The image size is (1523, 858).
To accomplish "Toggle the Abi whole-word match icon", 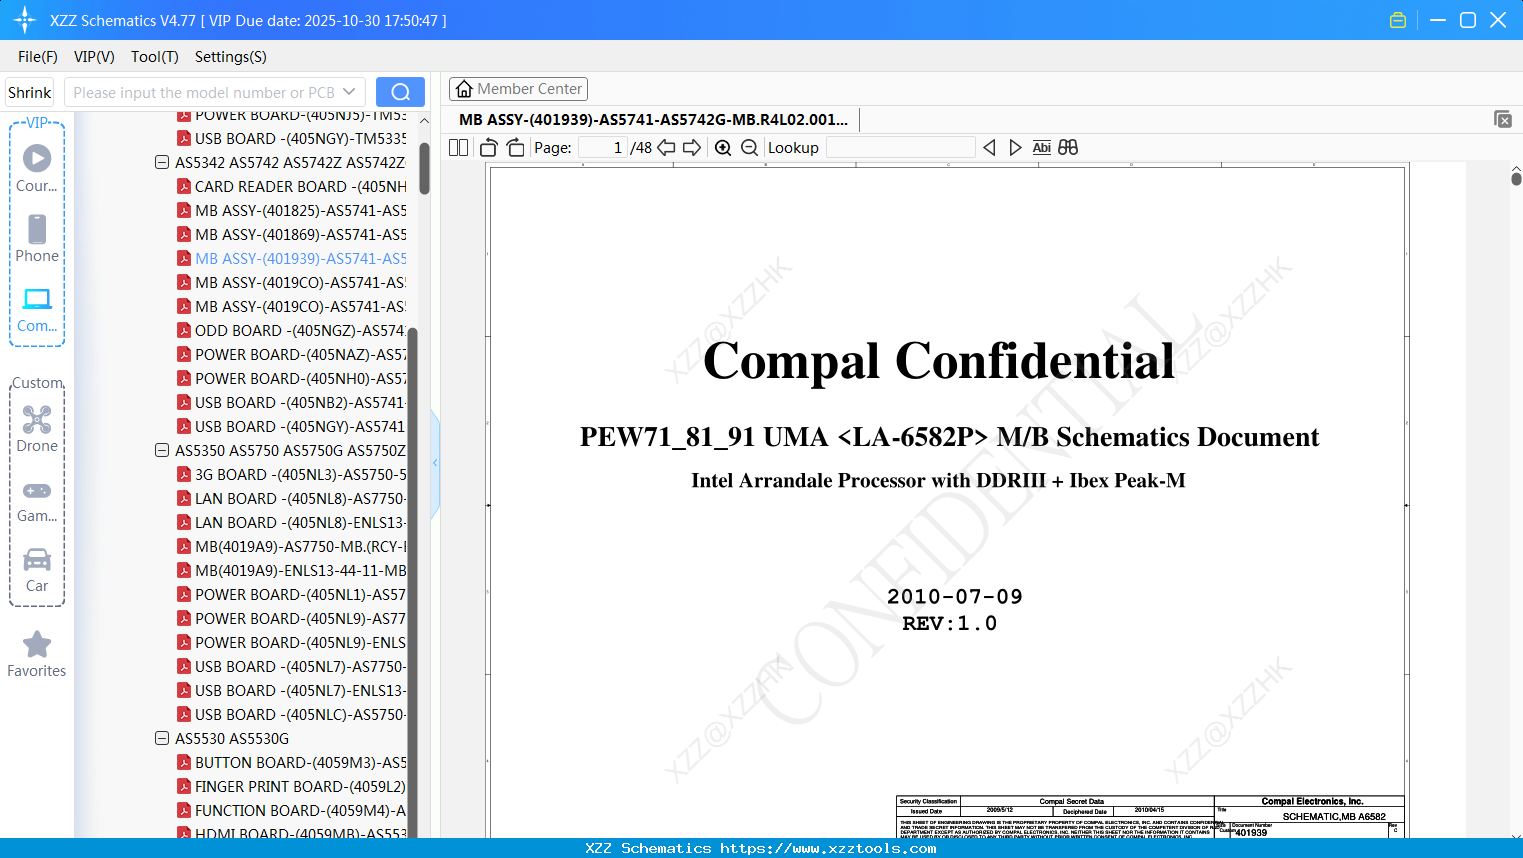I will tap(1041, 148).
